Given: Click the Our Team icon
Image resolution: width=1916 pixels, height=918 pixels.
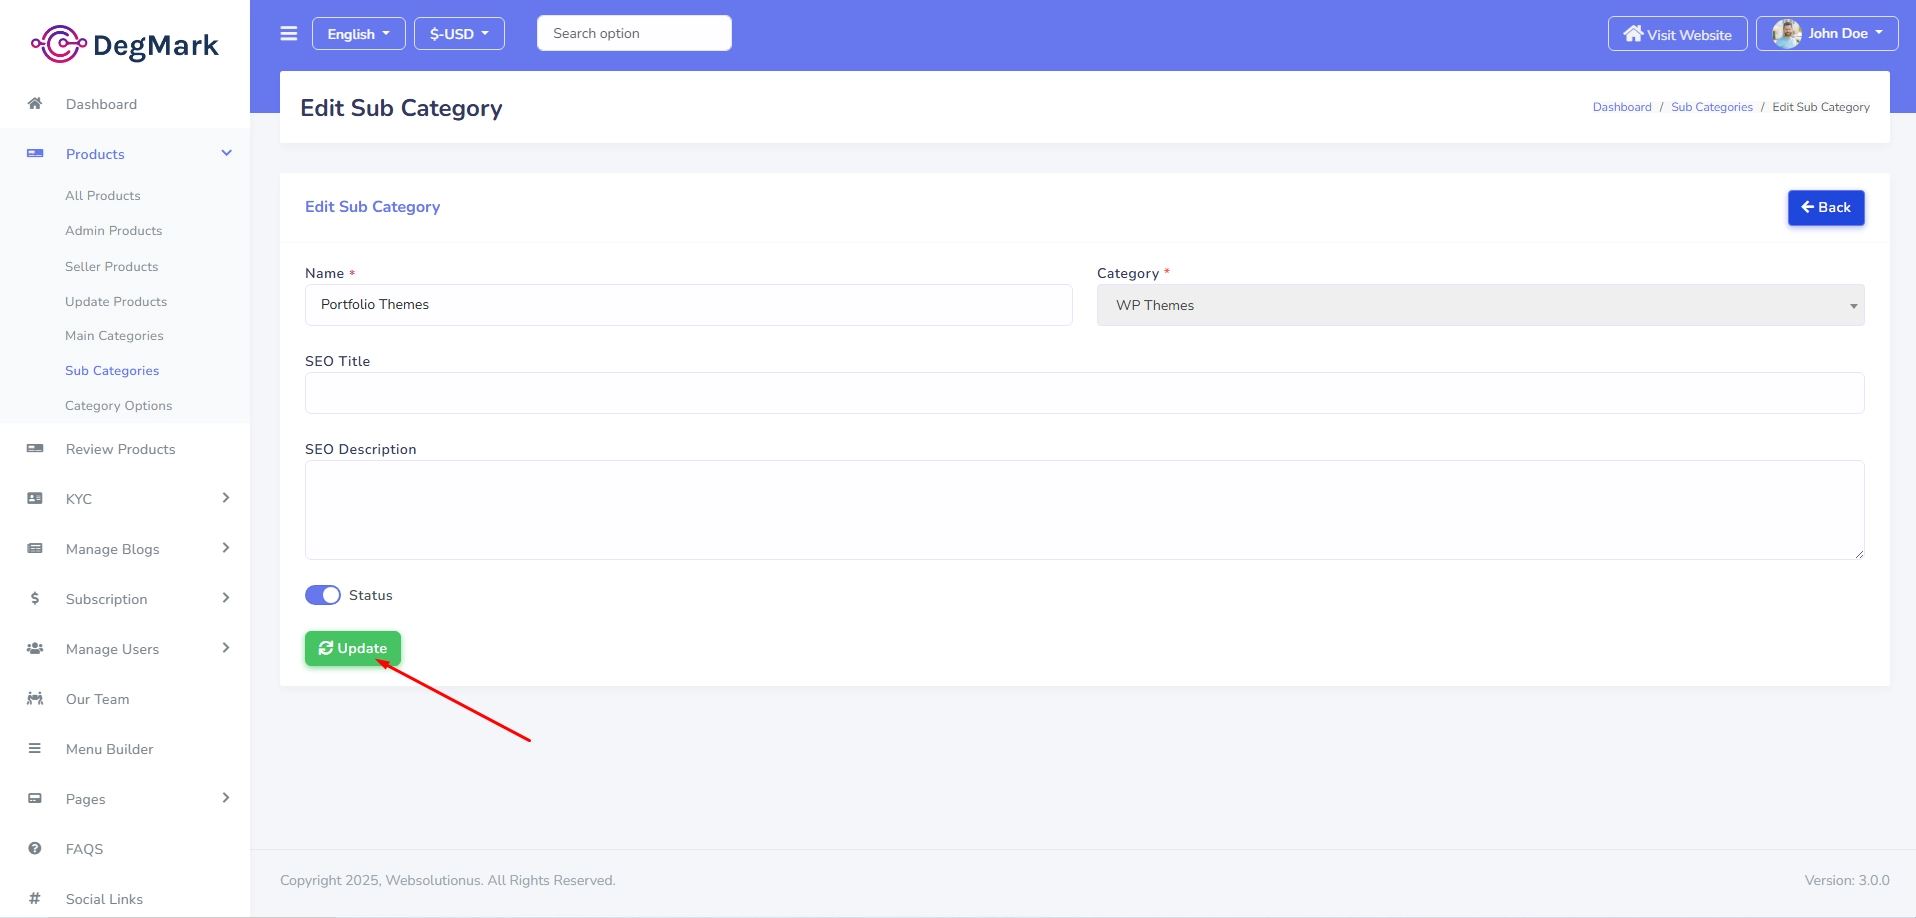Looking at the screenshot, I should tap(35, 699).
